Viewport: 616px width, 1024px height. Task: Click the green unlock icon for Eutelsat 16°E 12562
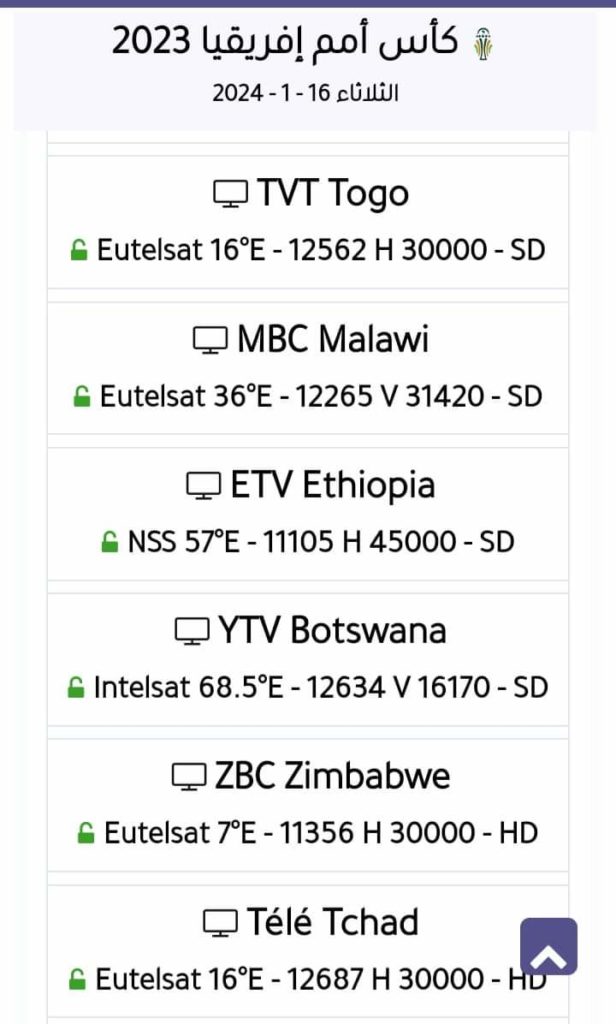(x=78, y=251)
